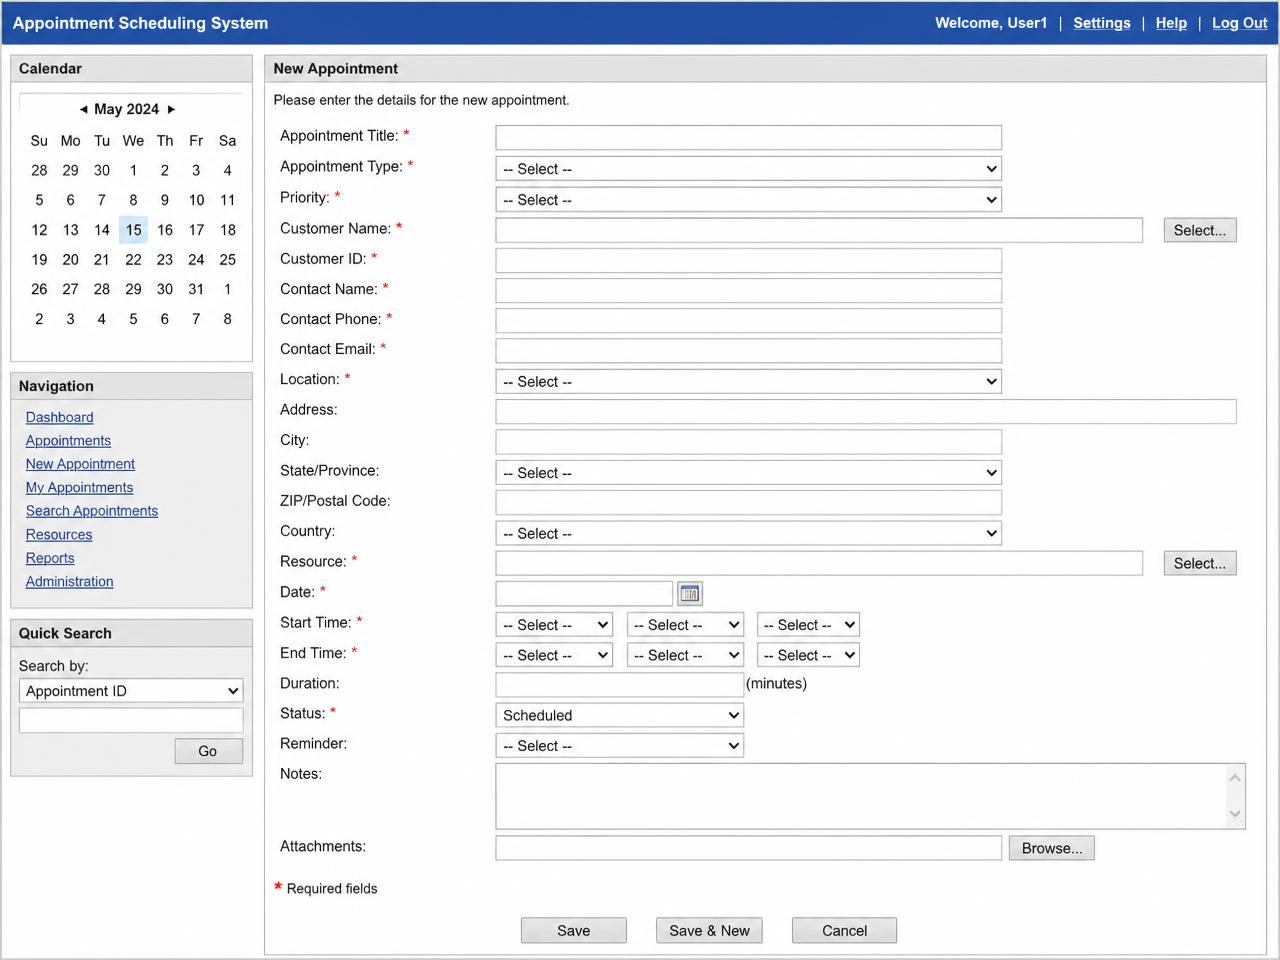Open the Status dropdown showing Scheduled
The image size is (1280, 960).
(619, 716)
